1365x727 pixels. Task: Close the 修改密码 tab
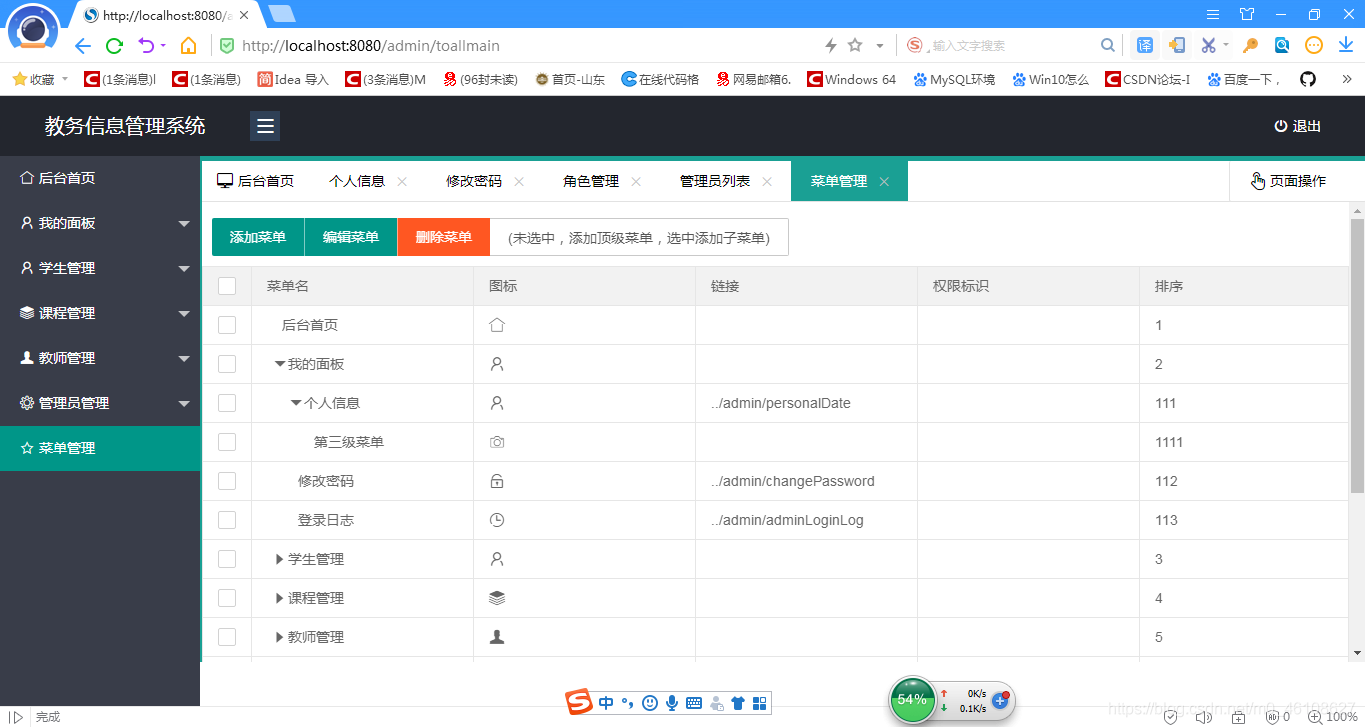pyautogui.click(x=519, y=182)
